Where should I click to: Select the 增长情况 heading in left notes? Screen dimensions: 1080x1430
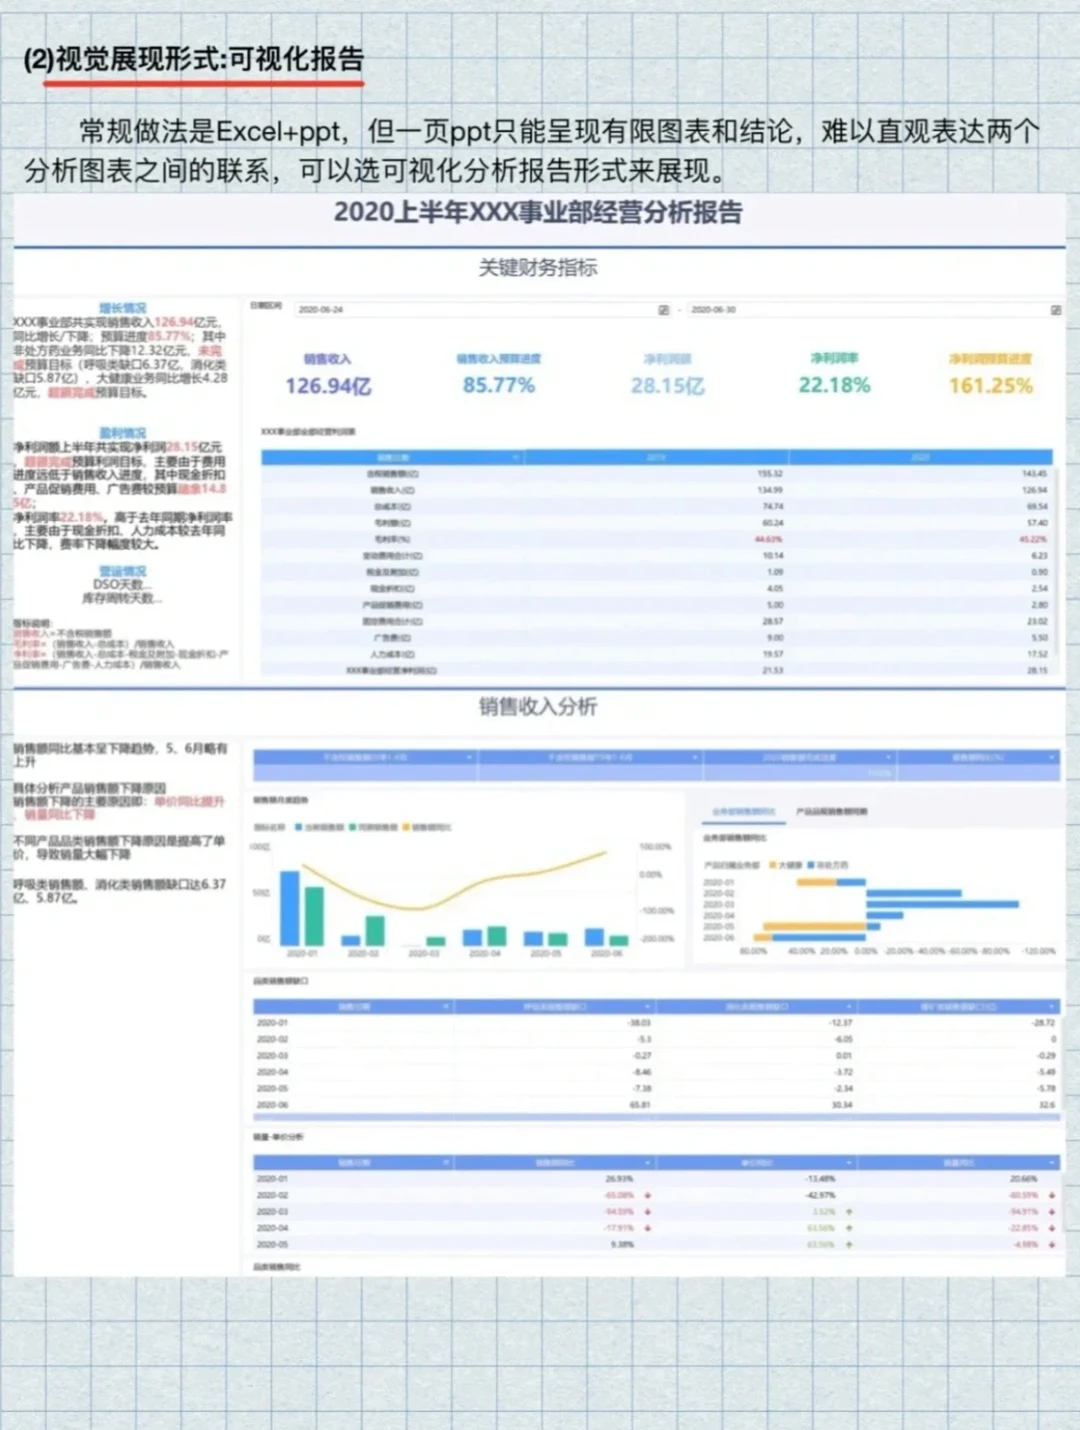(122, 308)
